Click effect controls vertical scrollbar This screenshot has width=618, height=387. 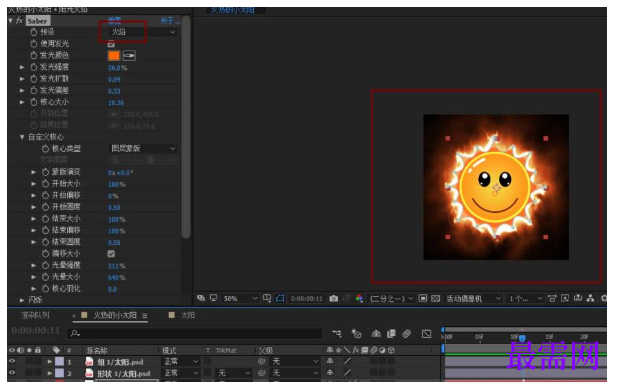(x=186, y=127)
